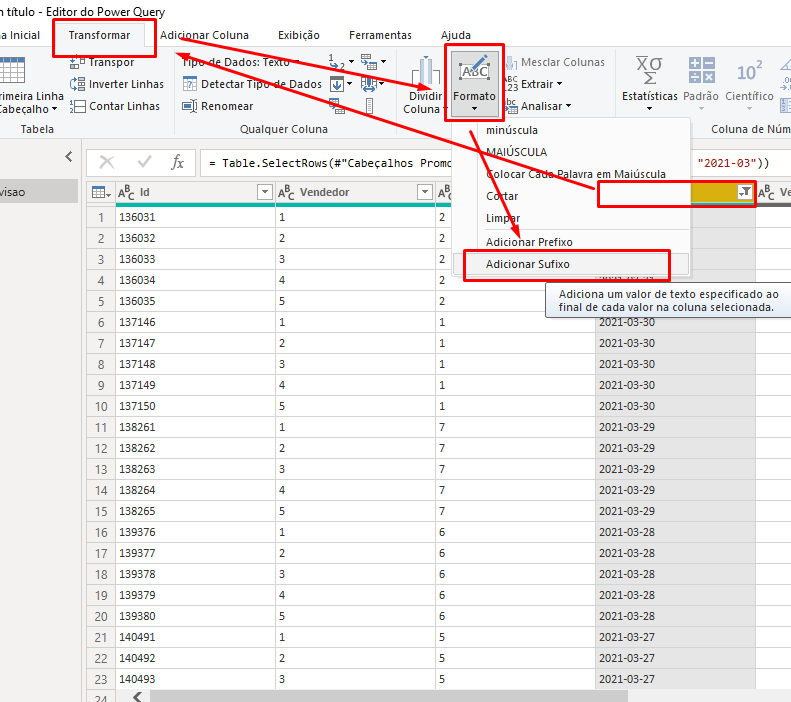Image resolution: width=791 pixels, height=702 pixels.
Task: Click cell 140493 in the Id column
Action: pyautogui.click(x=196, y=679)
